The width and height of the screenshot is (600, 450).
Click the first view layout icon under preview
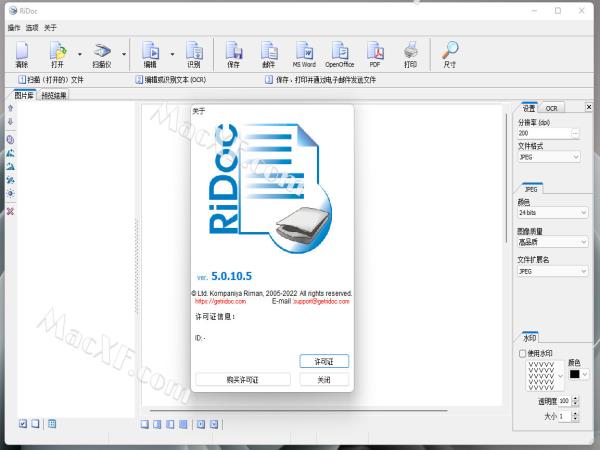tap(144, 424)
